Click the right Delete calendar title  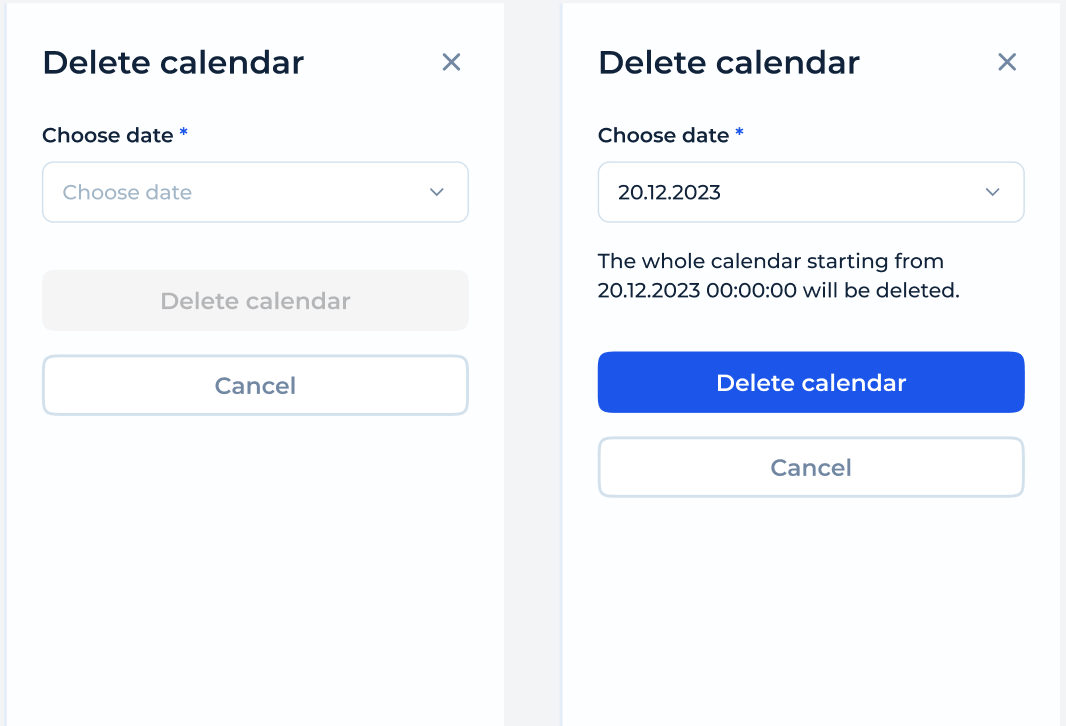728,62
